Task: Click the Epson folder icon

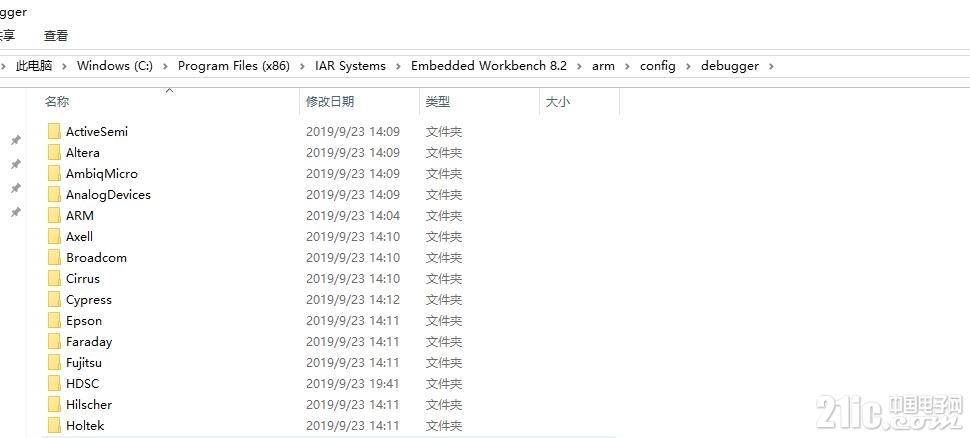Action: coord(54,320)
